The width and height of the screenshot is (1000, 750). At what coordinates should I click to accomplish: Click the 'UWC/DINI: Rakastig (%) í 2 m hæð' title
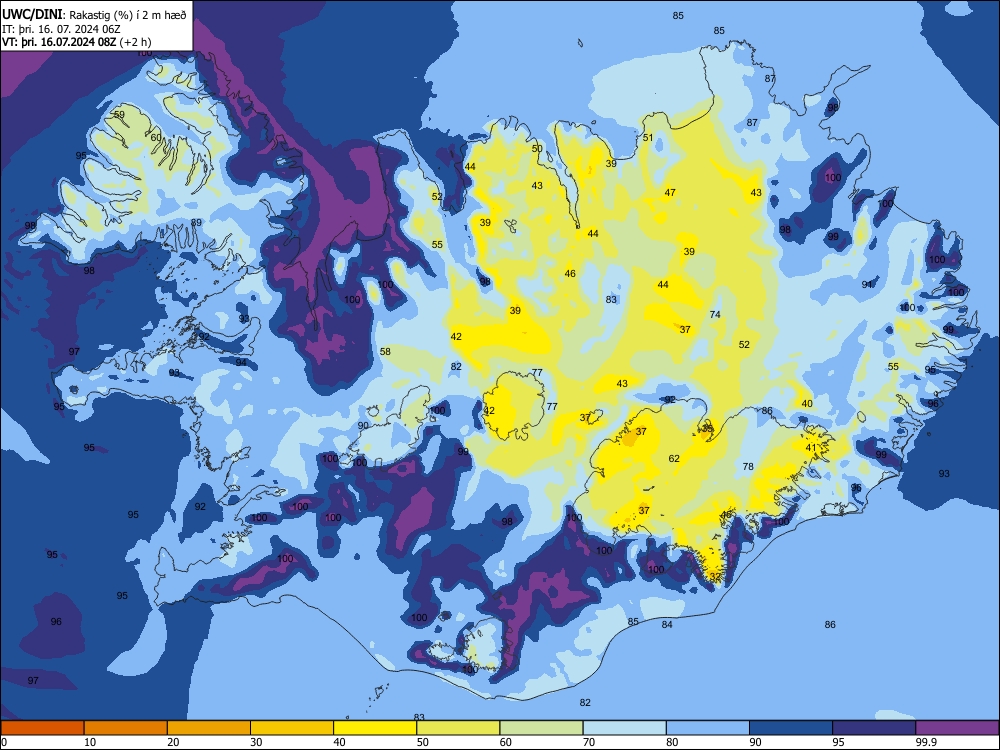(x=94, y=15)
